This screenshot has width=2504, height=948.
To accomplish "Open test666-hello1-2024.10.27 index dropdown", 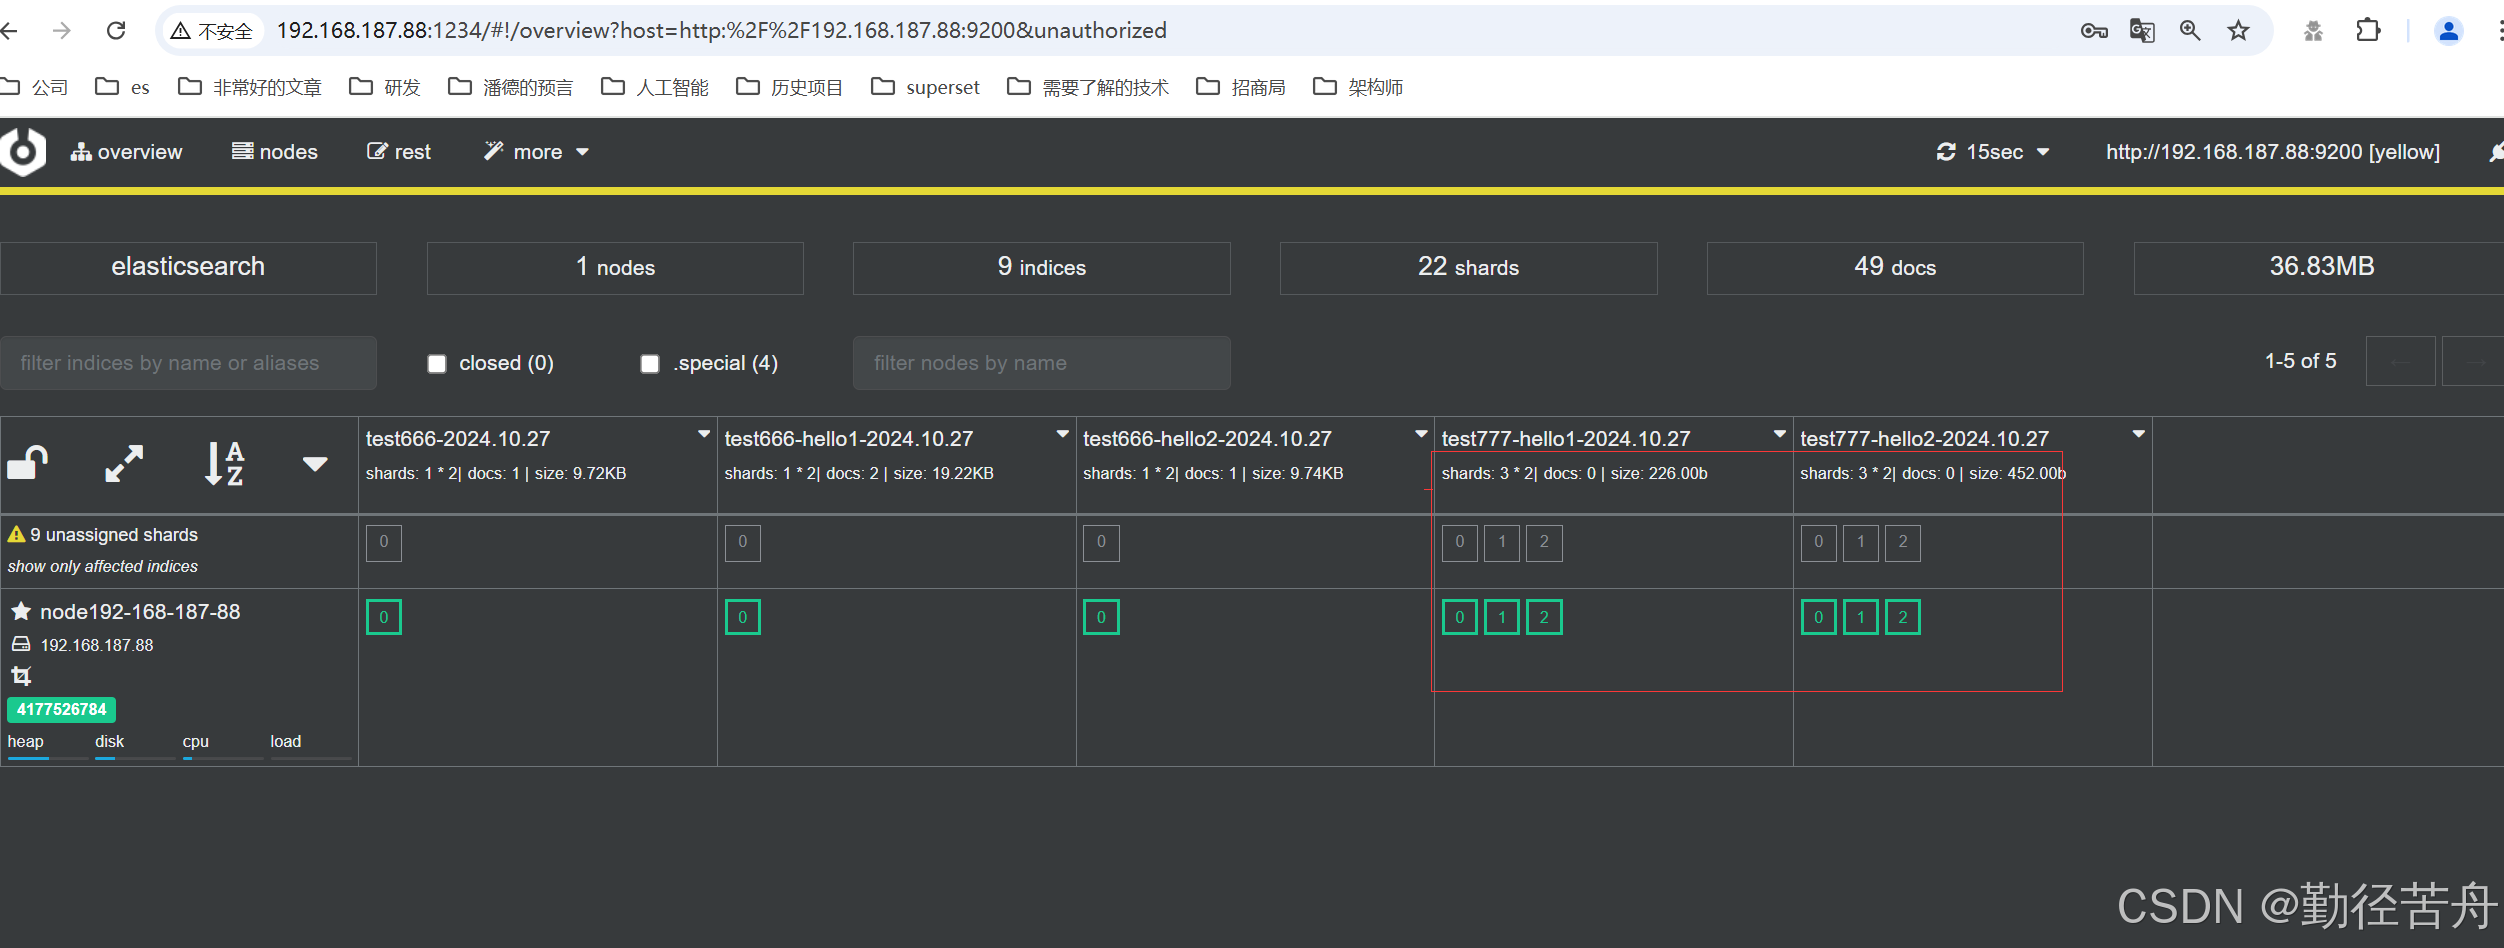I will [x=1062, y=434].
